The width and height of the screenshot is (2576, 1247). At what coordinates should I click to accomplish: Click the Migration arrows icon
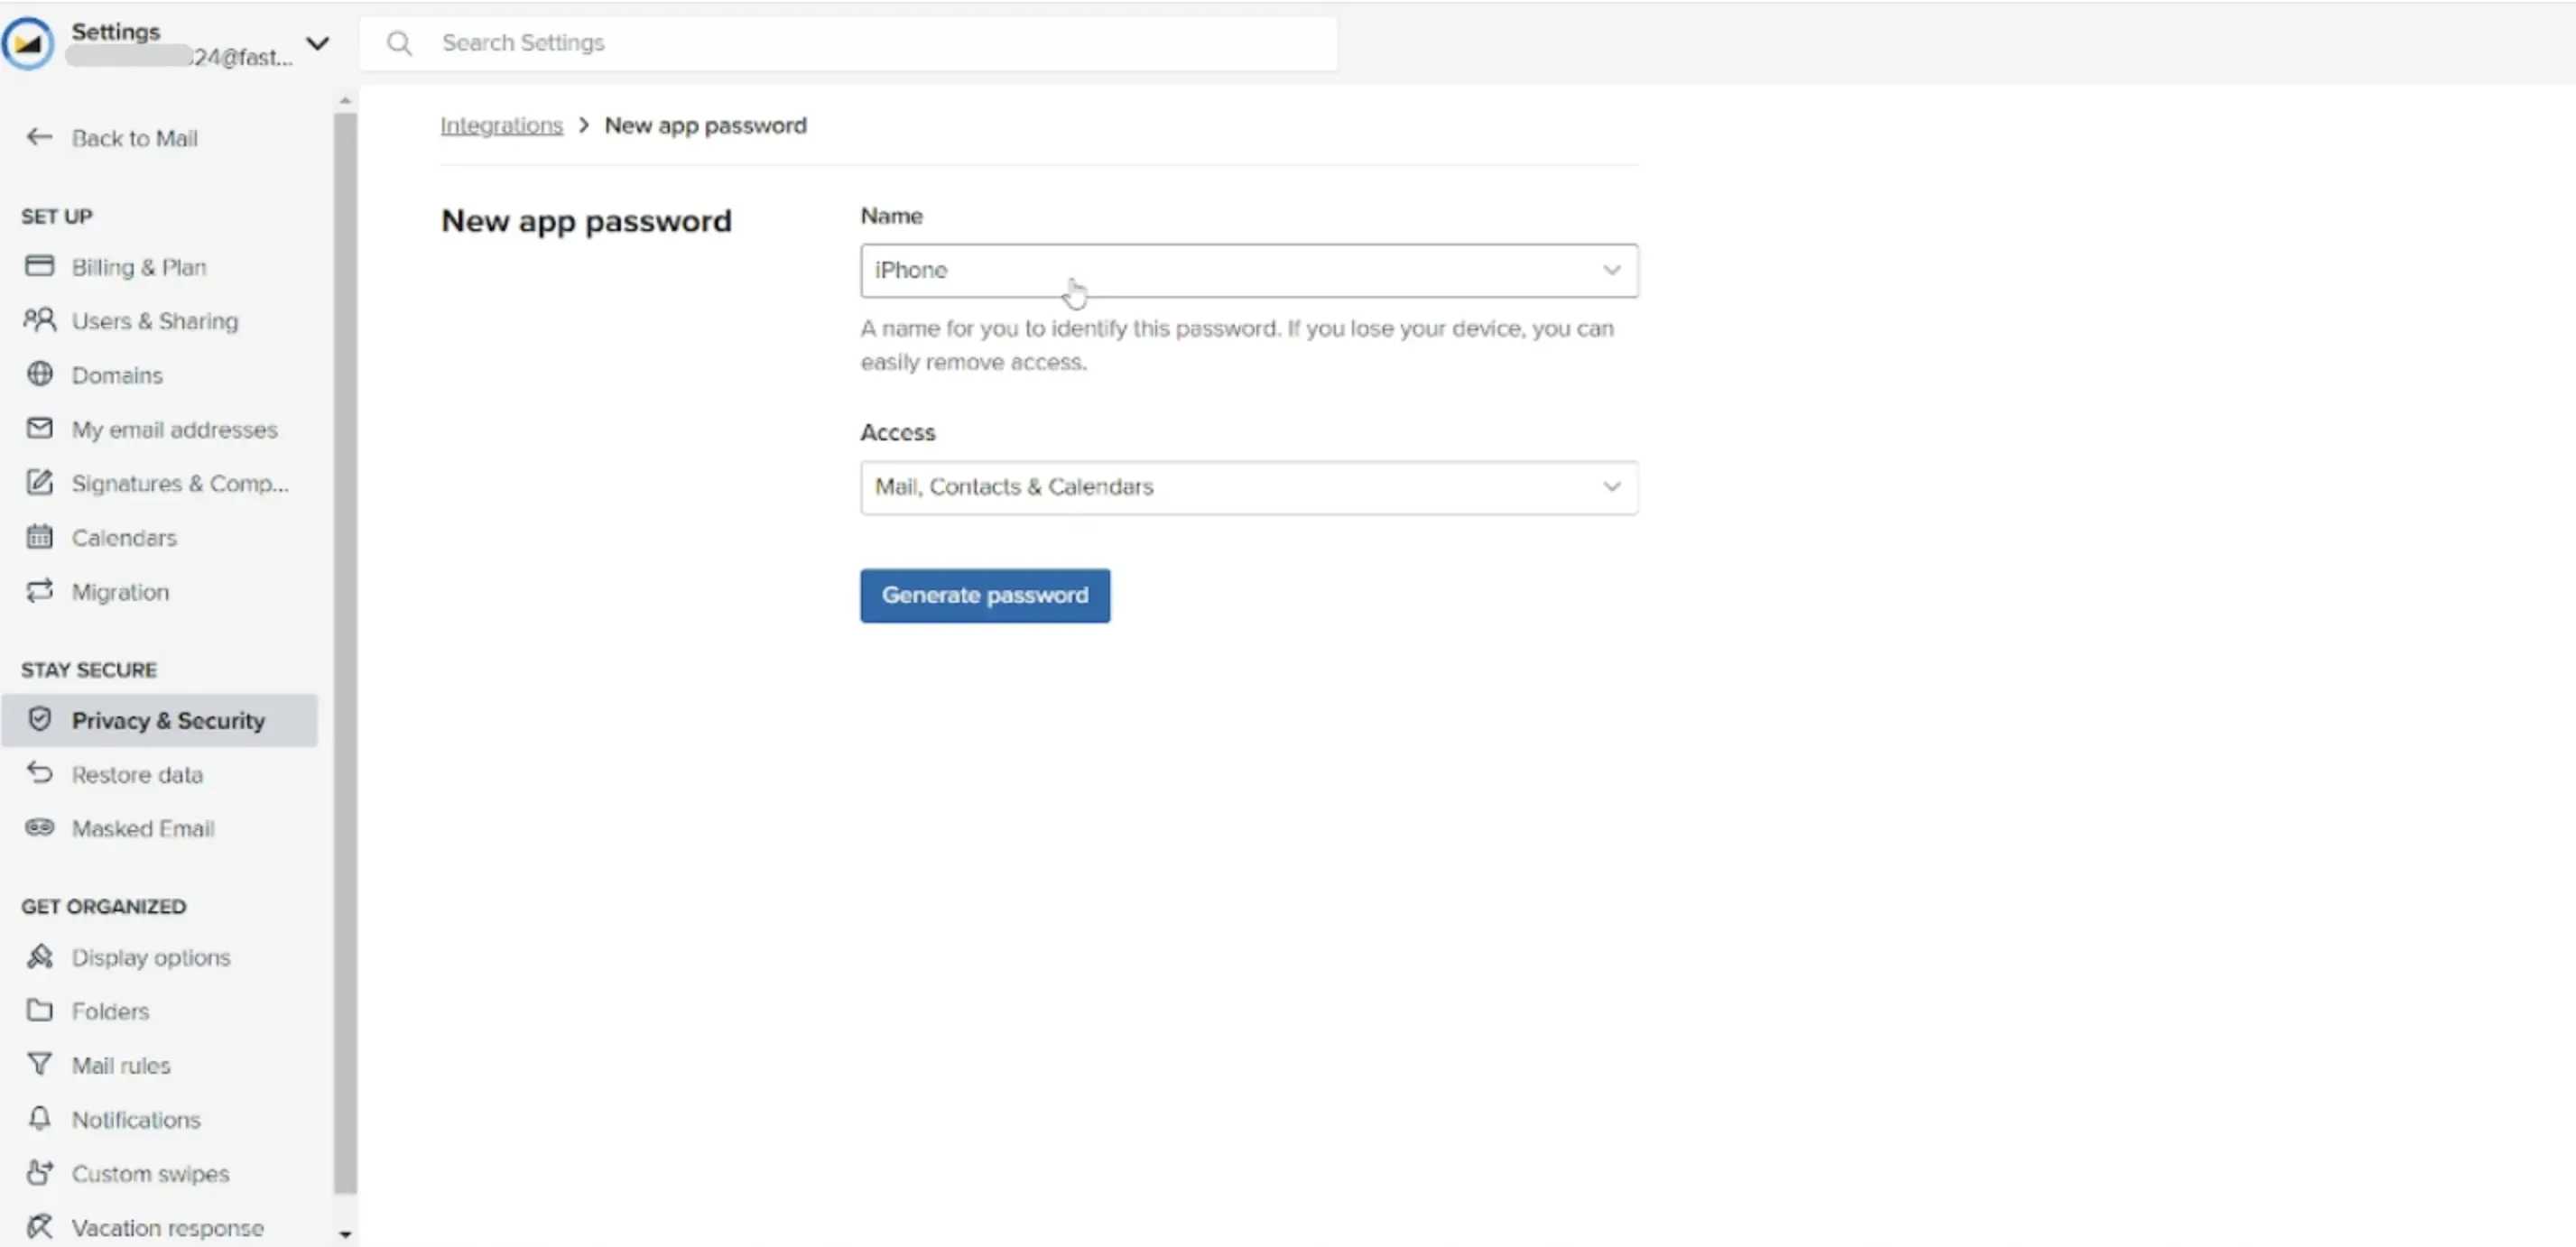(39, 591)
